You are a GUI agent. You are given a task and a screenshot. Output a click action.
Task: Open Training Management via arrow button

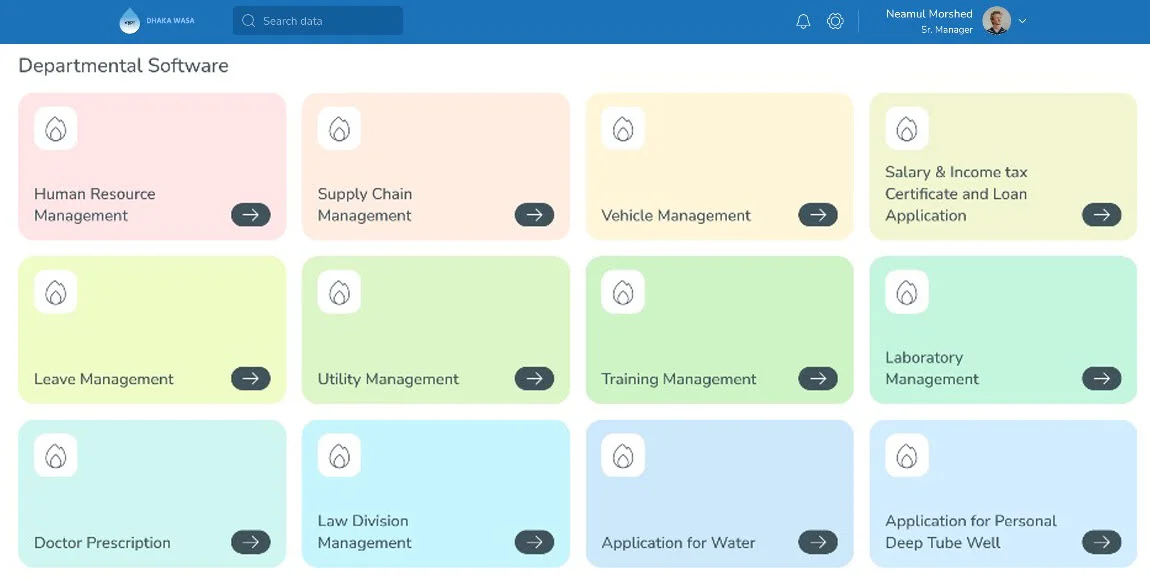coord(818,379)
